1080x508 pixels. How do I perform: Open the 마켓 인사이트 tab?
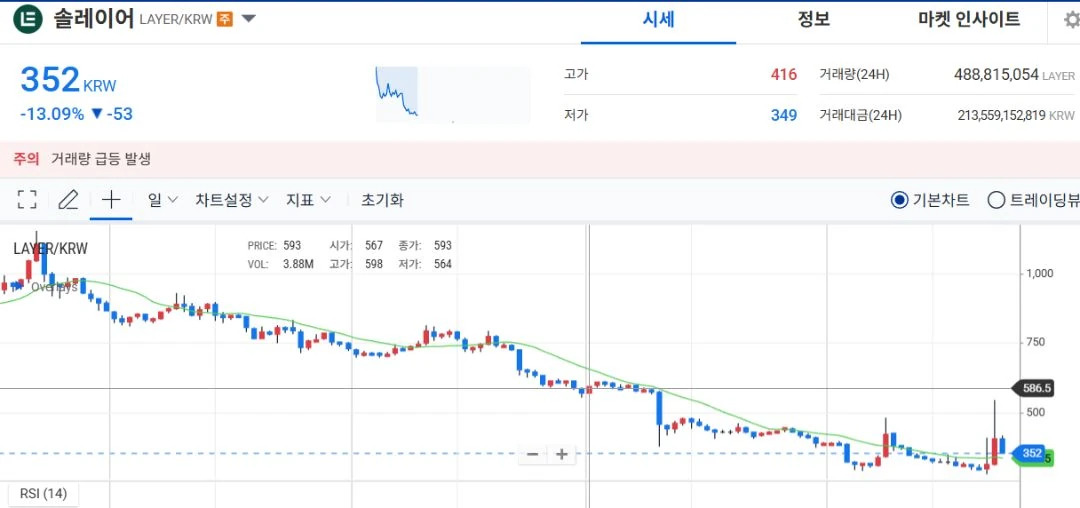[x=969, y=20]
